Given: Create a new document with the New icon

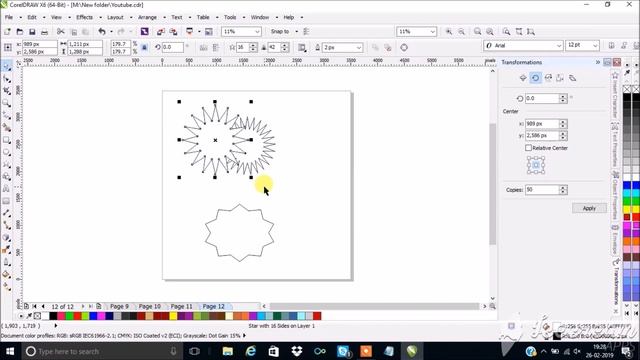Looking at the screenshot, I should (7, 31).
